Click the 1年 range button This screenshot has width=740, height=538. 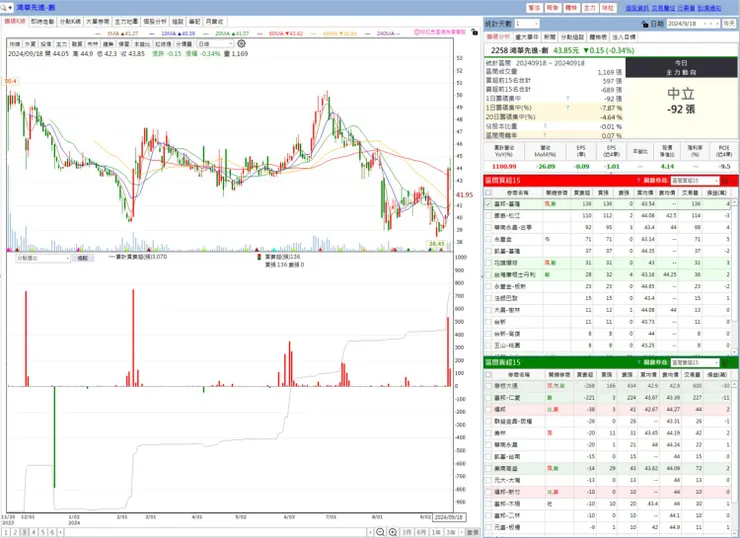[437, 532]
